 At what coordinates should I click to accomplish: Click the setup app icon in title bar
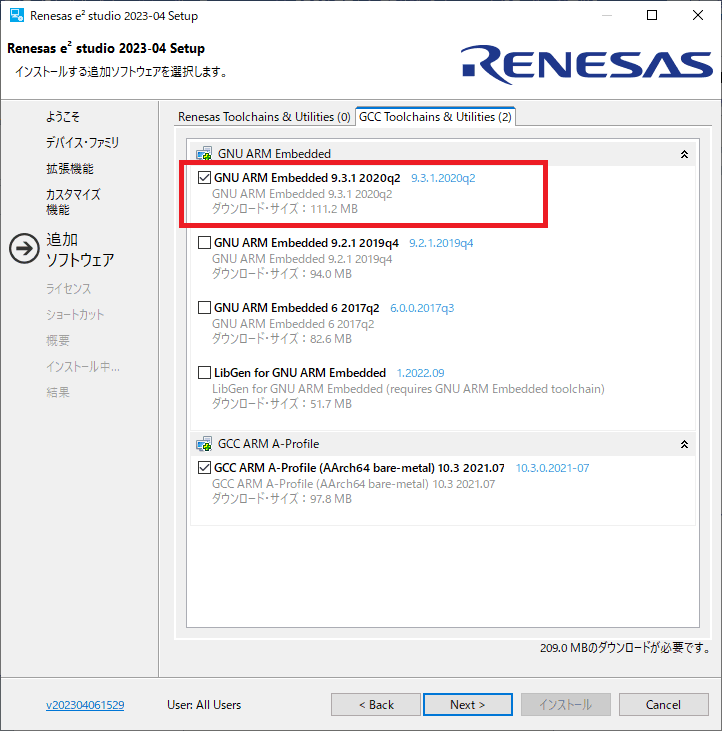pos(17,15)
